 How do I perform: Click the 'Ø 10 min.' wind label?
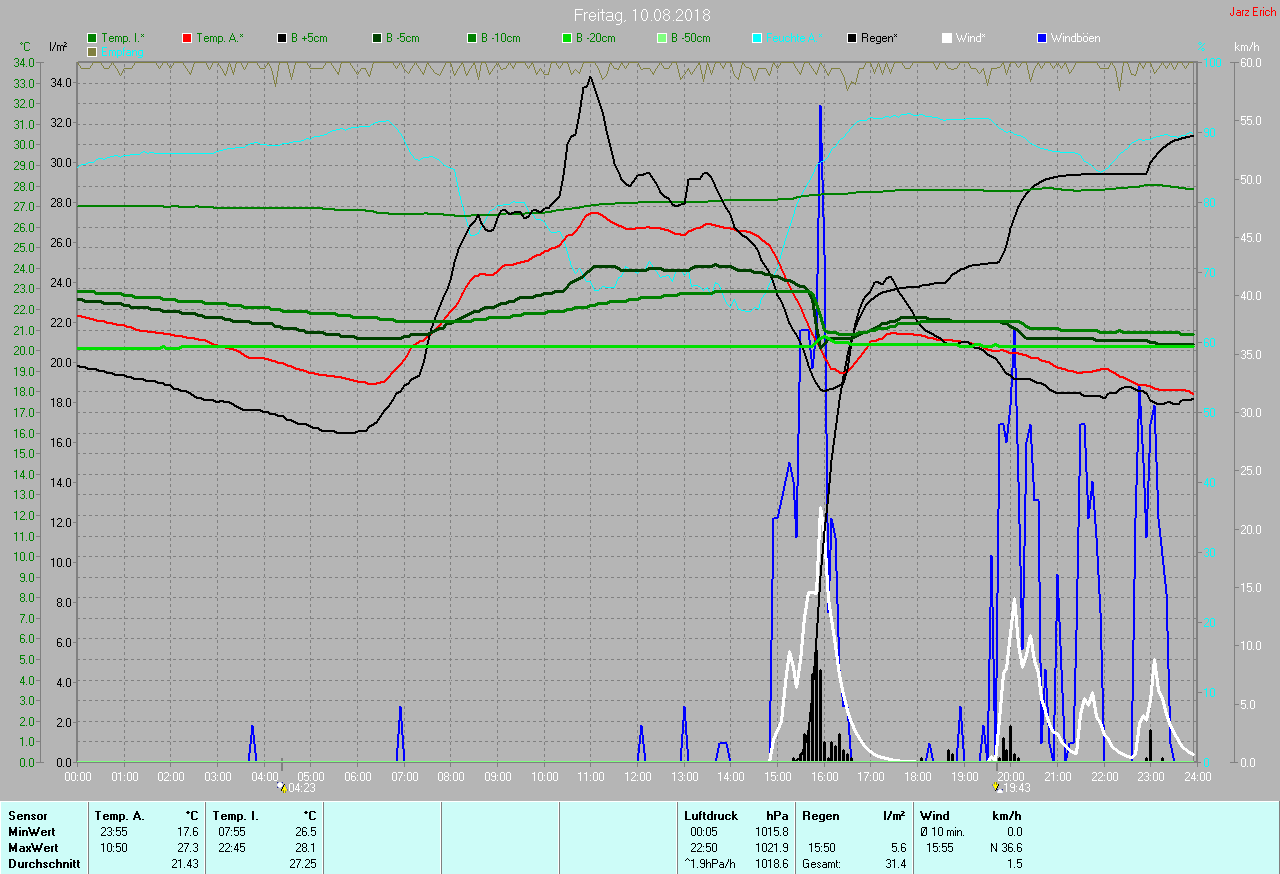942,832
